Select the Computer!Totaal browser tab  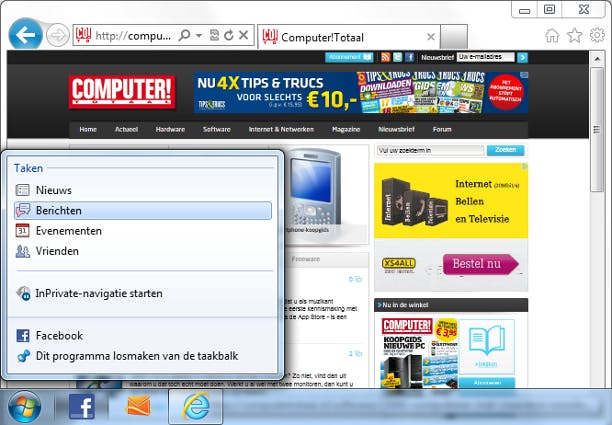tap(349, 37)
